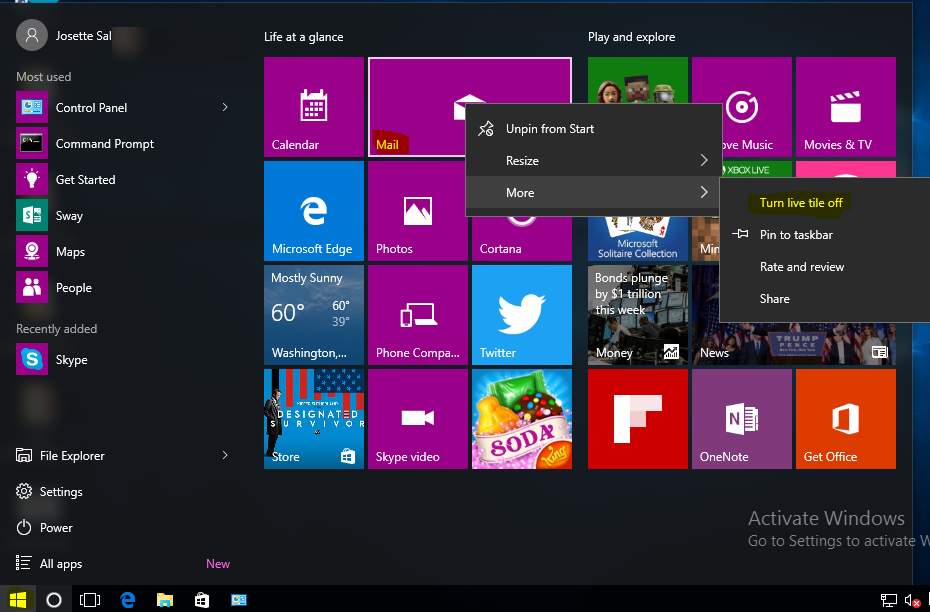
Task: Open the Money news tile
Action: click(x=638, y=315)
